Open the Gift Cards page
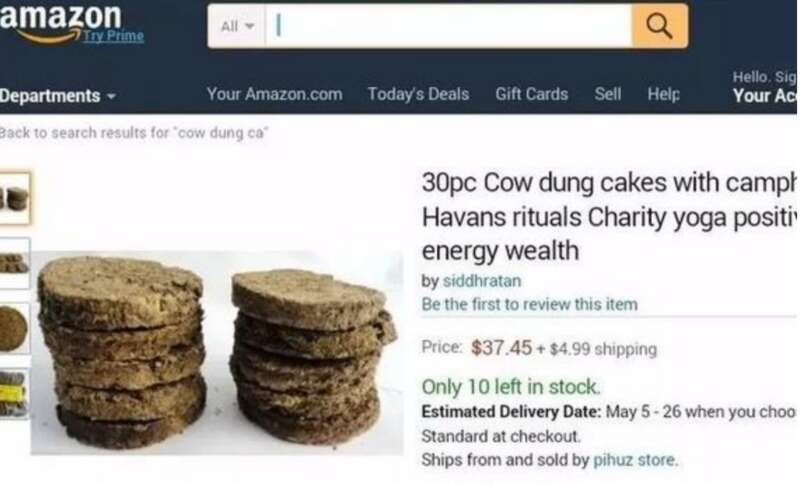Screen dimensions: 800x484 pyautogui.click(x=532, y=94)
